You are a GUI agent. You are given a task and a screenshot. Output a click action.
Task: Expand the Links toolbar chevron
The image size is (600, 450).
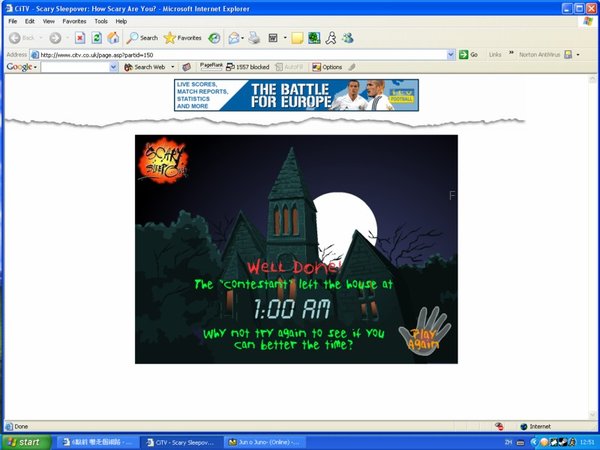(511, 53)
